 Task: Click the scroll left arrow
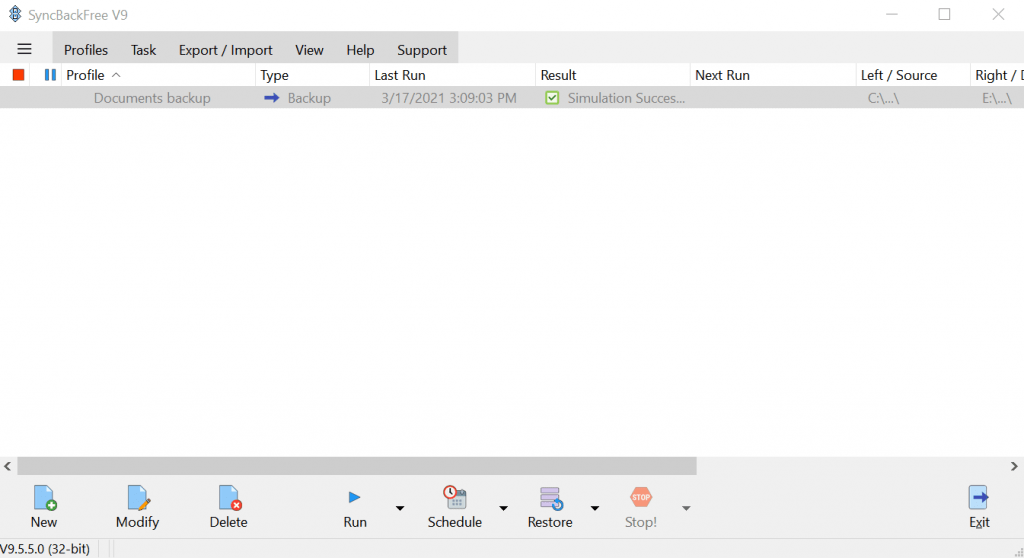(7, 466)
